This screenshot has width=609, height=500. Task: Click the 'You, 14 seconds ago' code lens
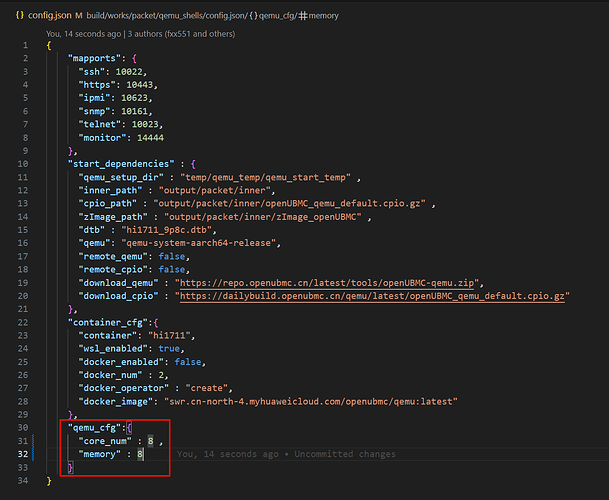(77, 33)
